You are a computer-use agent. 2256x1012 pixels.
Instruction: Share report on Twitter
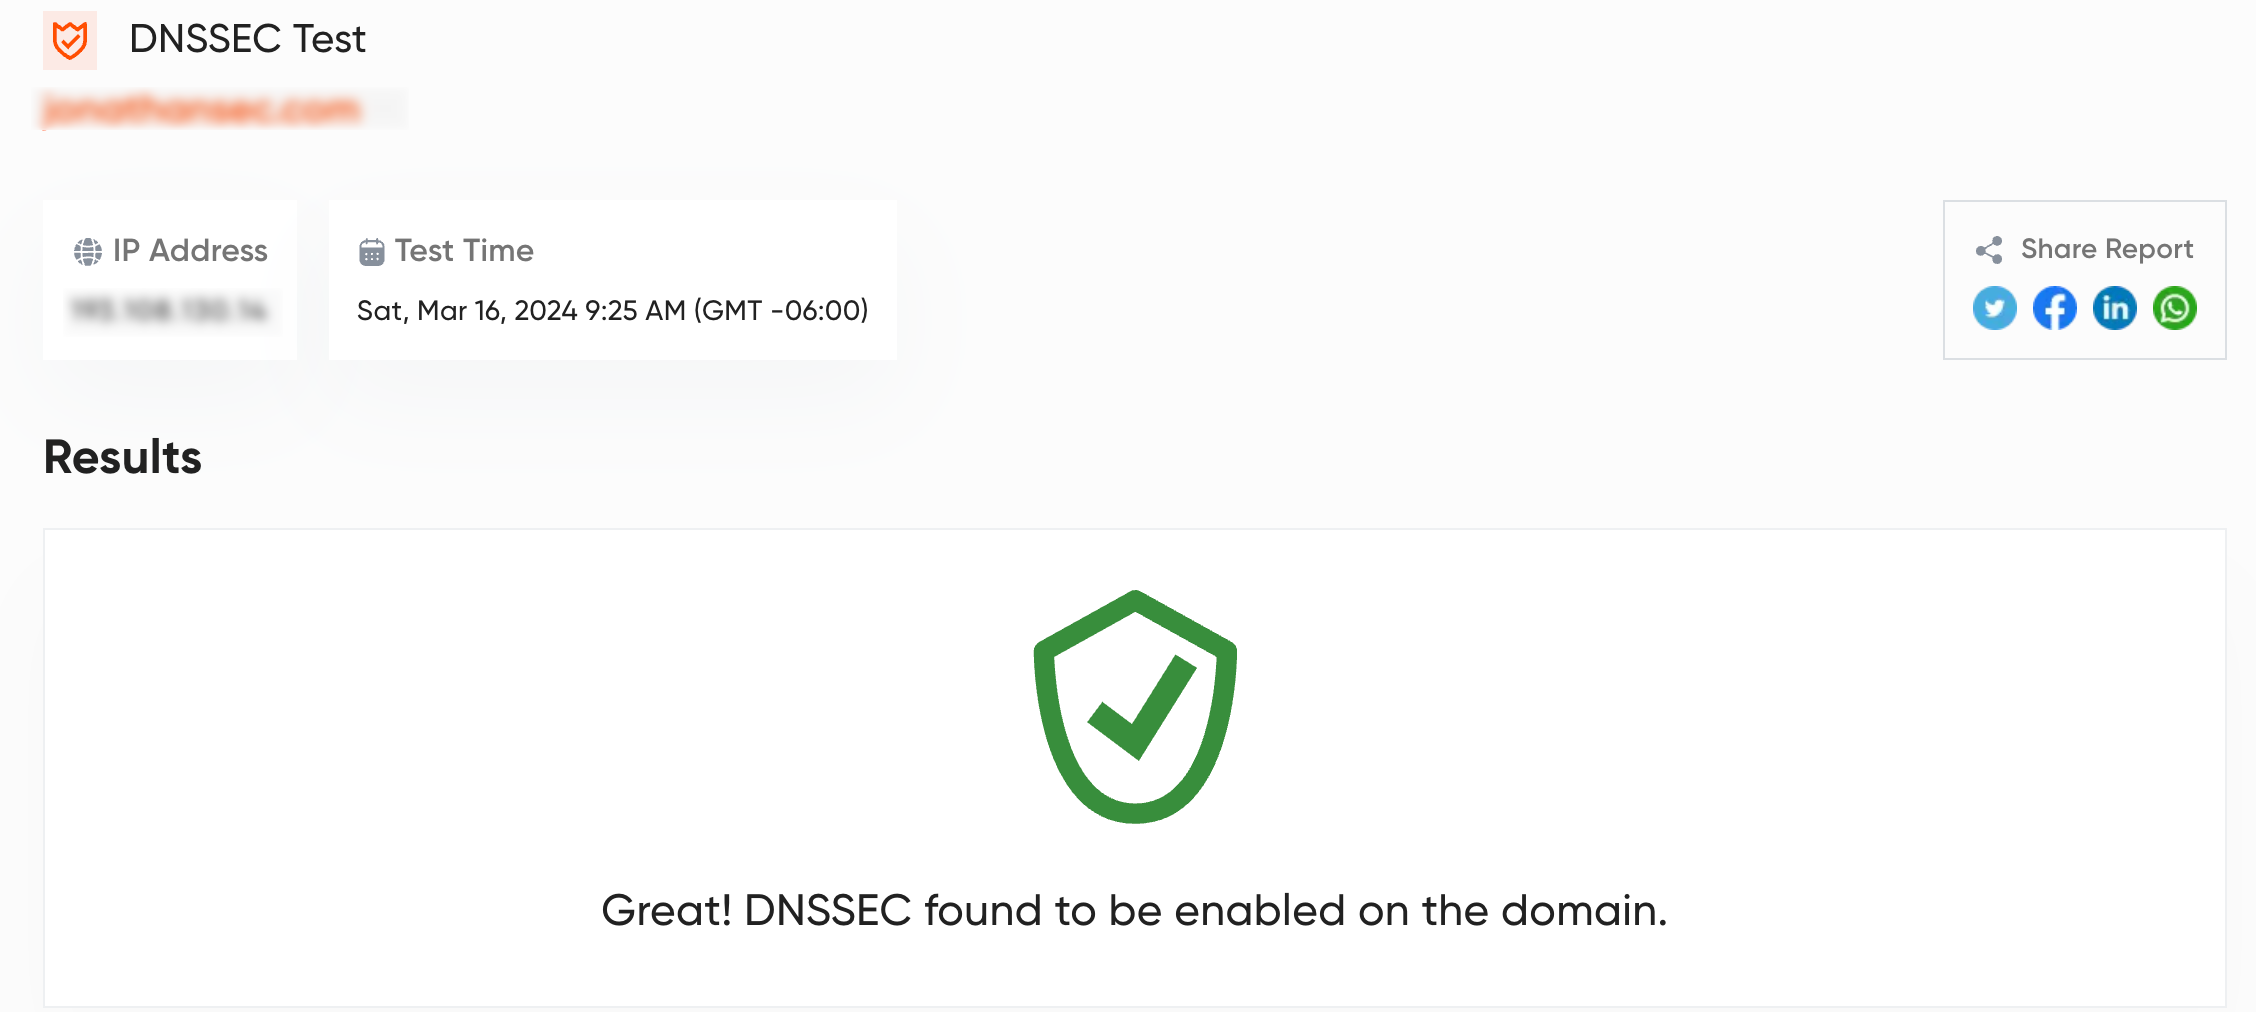point(1994,308)
